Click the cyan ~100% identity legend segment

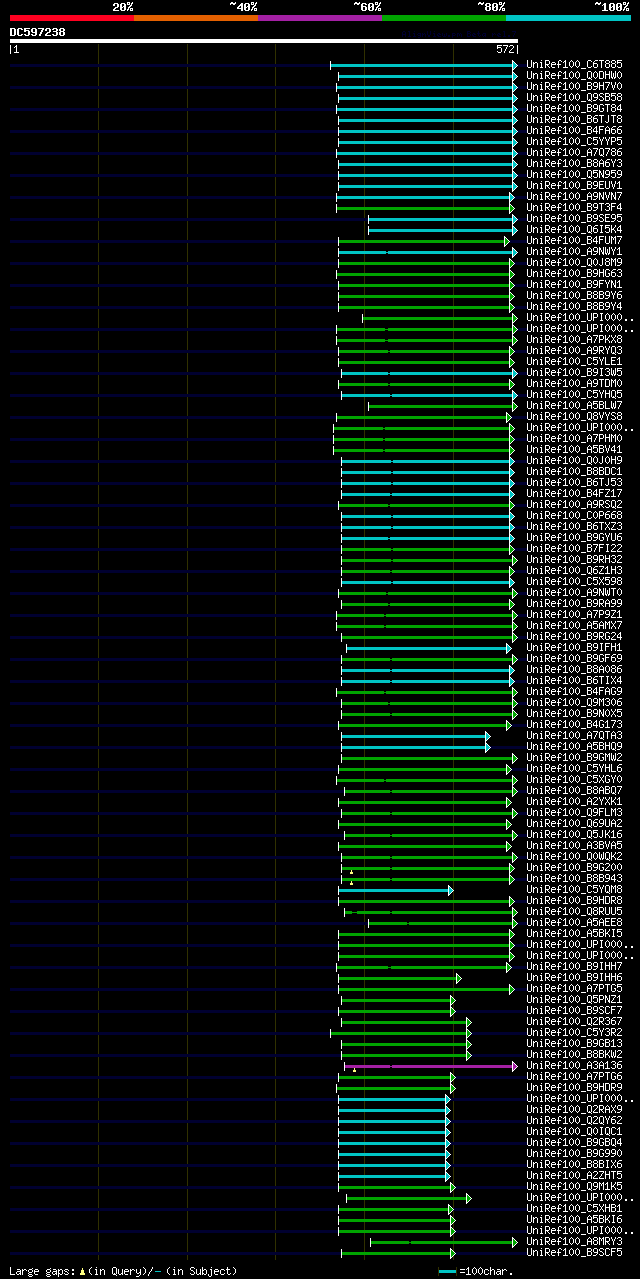click(568, 17)
